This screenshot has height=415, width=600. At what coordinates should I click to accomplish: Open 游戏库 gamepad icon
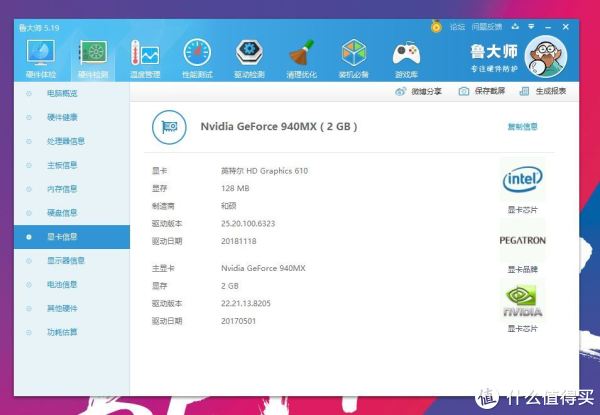tap(406, 54)
